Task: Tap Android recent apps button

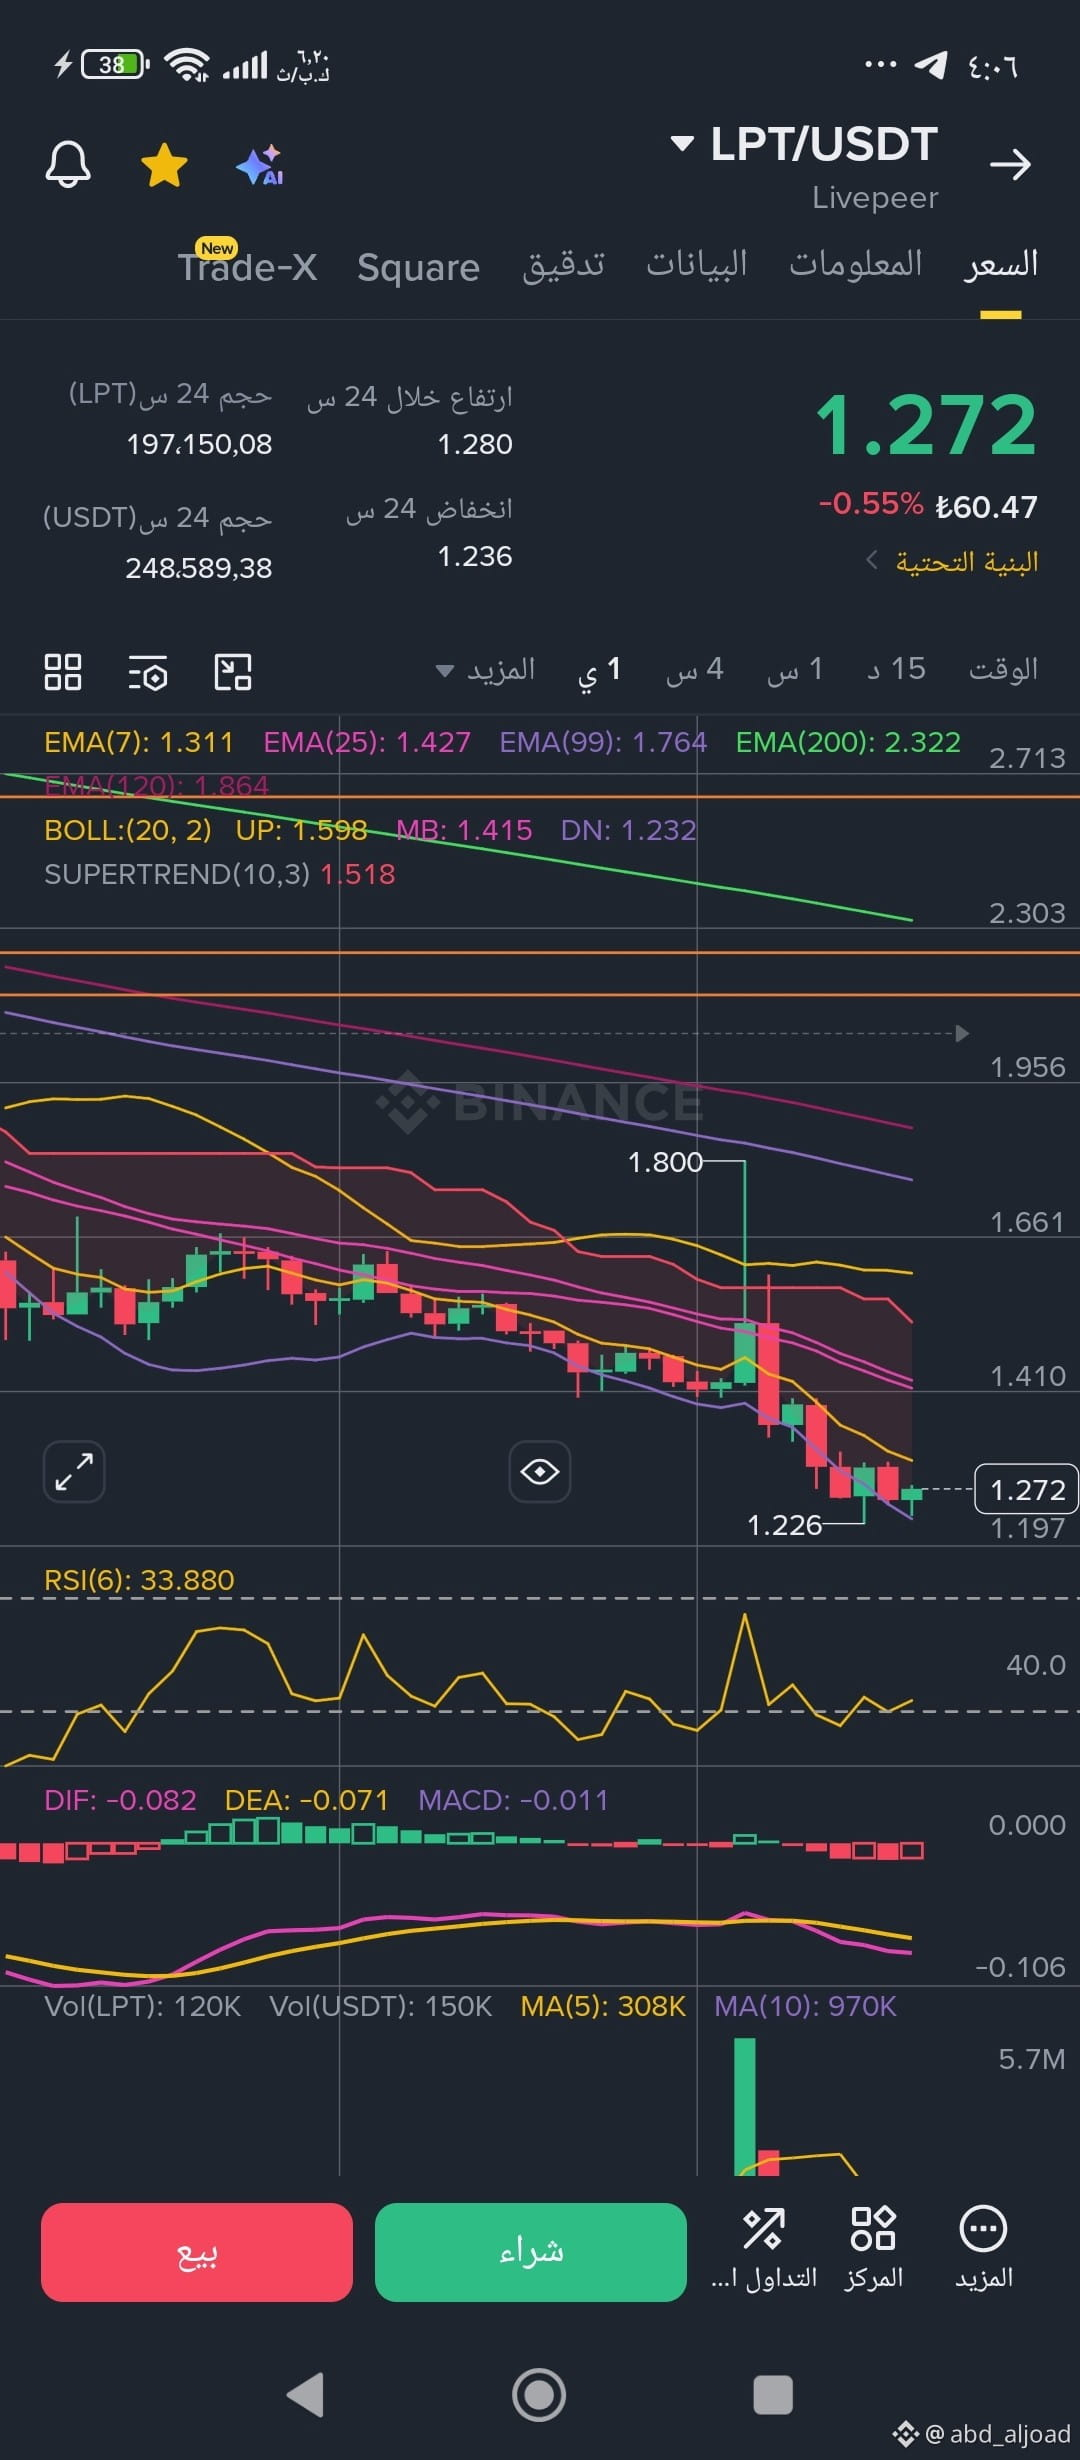Action: coord(773,2395)
